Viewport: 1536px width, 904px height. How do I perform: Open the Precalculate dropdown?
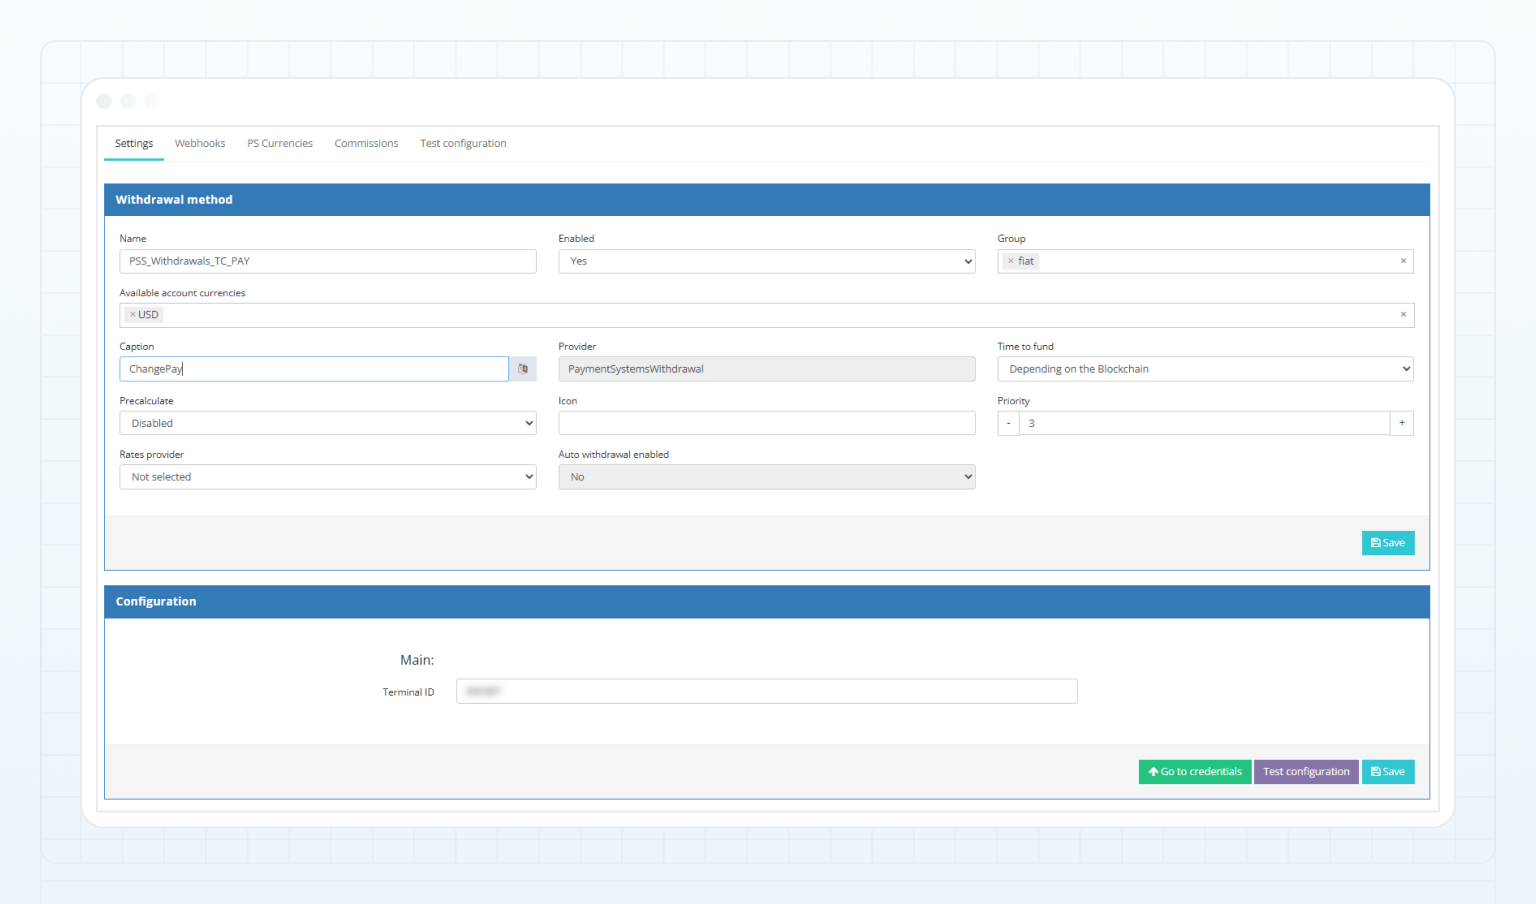click(x=327, y=422)
